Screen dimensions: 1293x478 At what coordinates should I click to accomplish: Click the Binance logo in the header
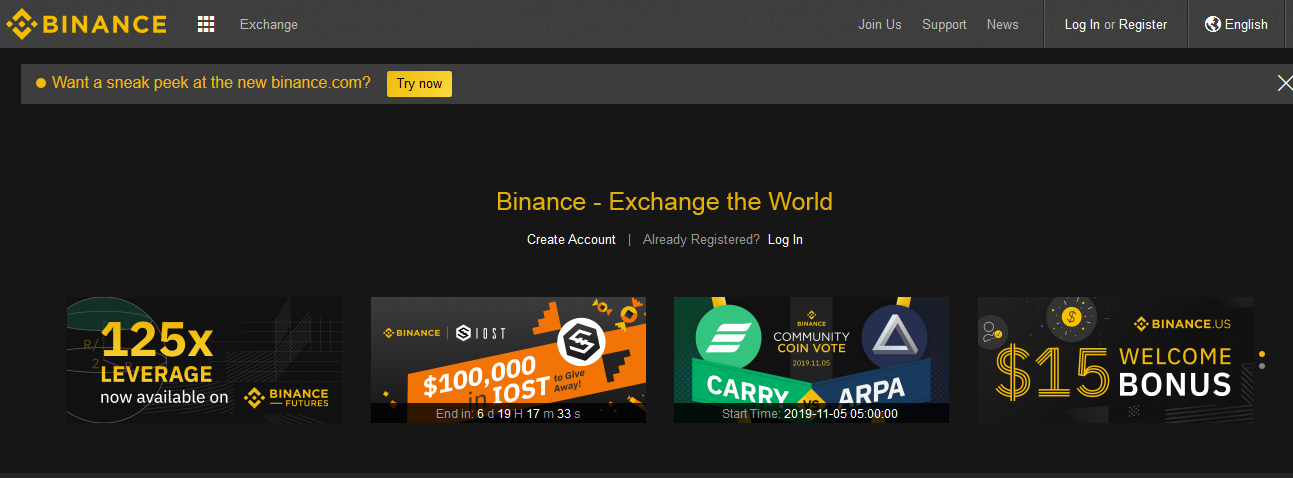click(87, 24)
